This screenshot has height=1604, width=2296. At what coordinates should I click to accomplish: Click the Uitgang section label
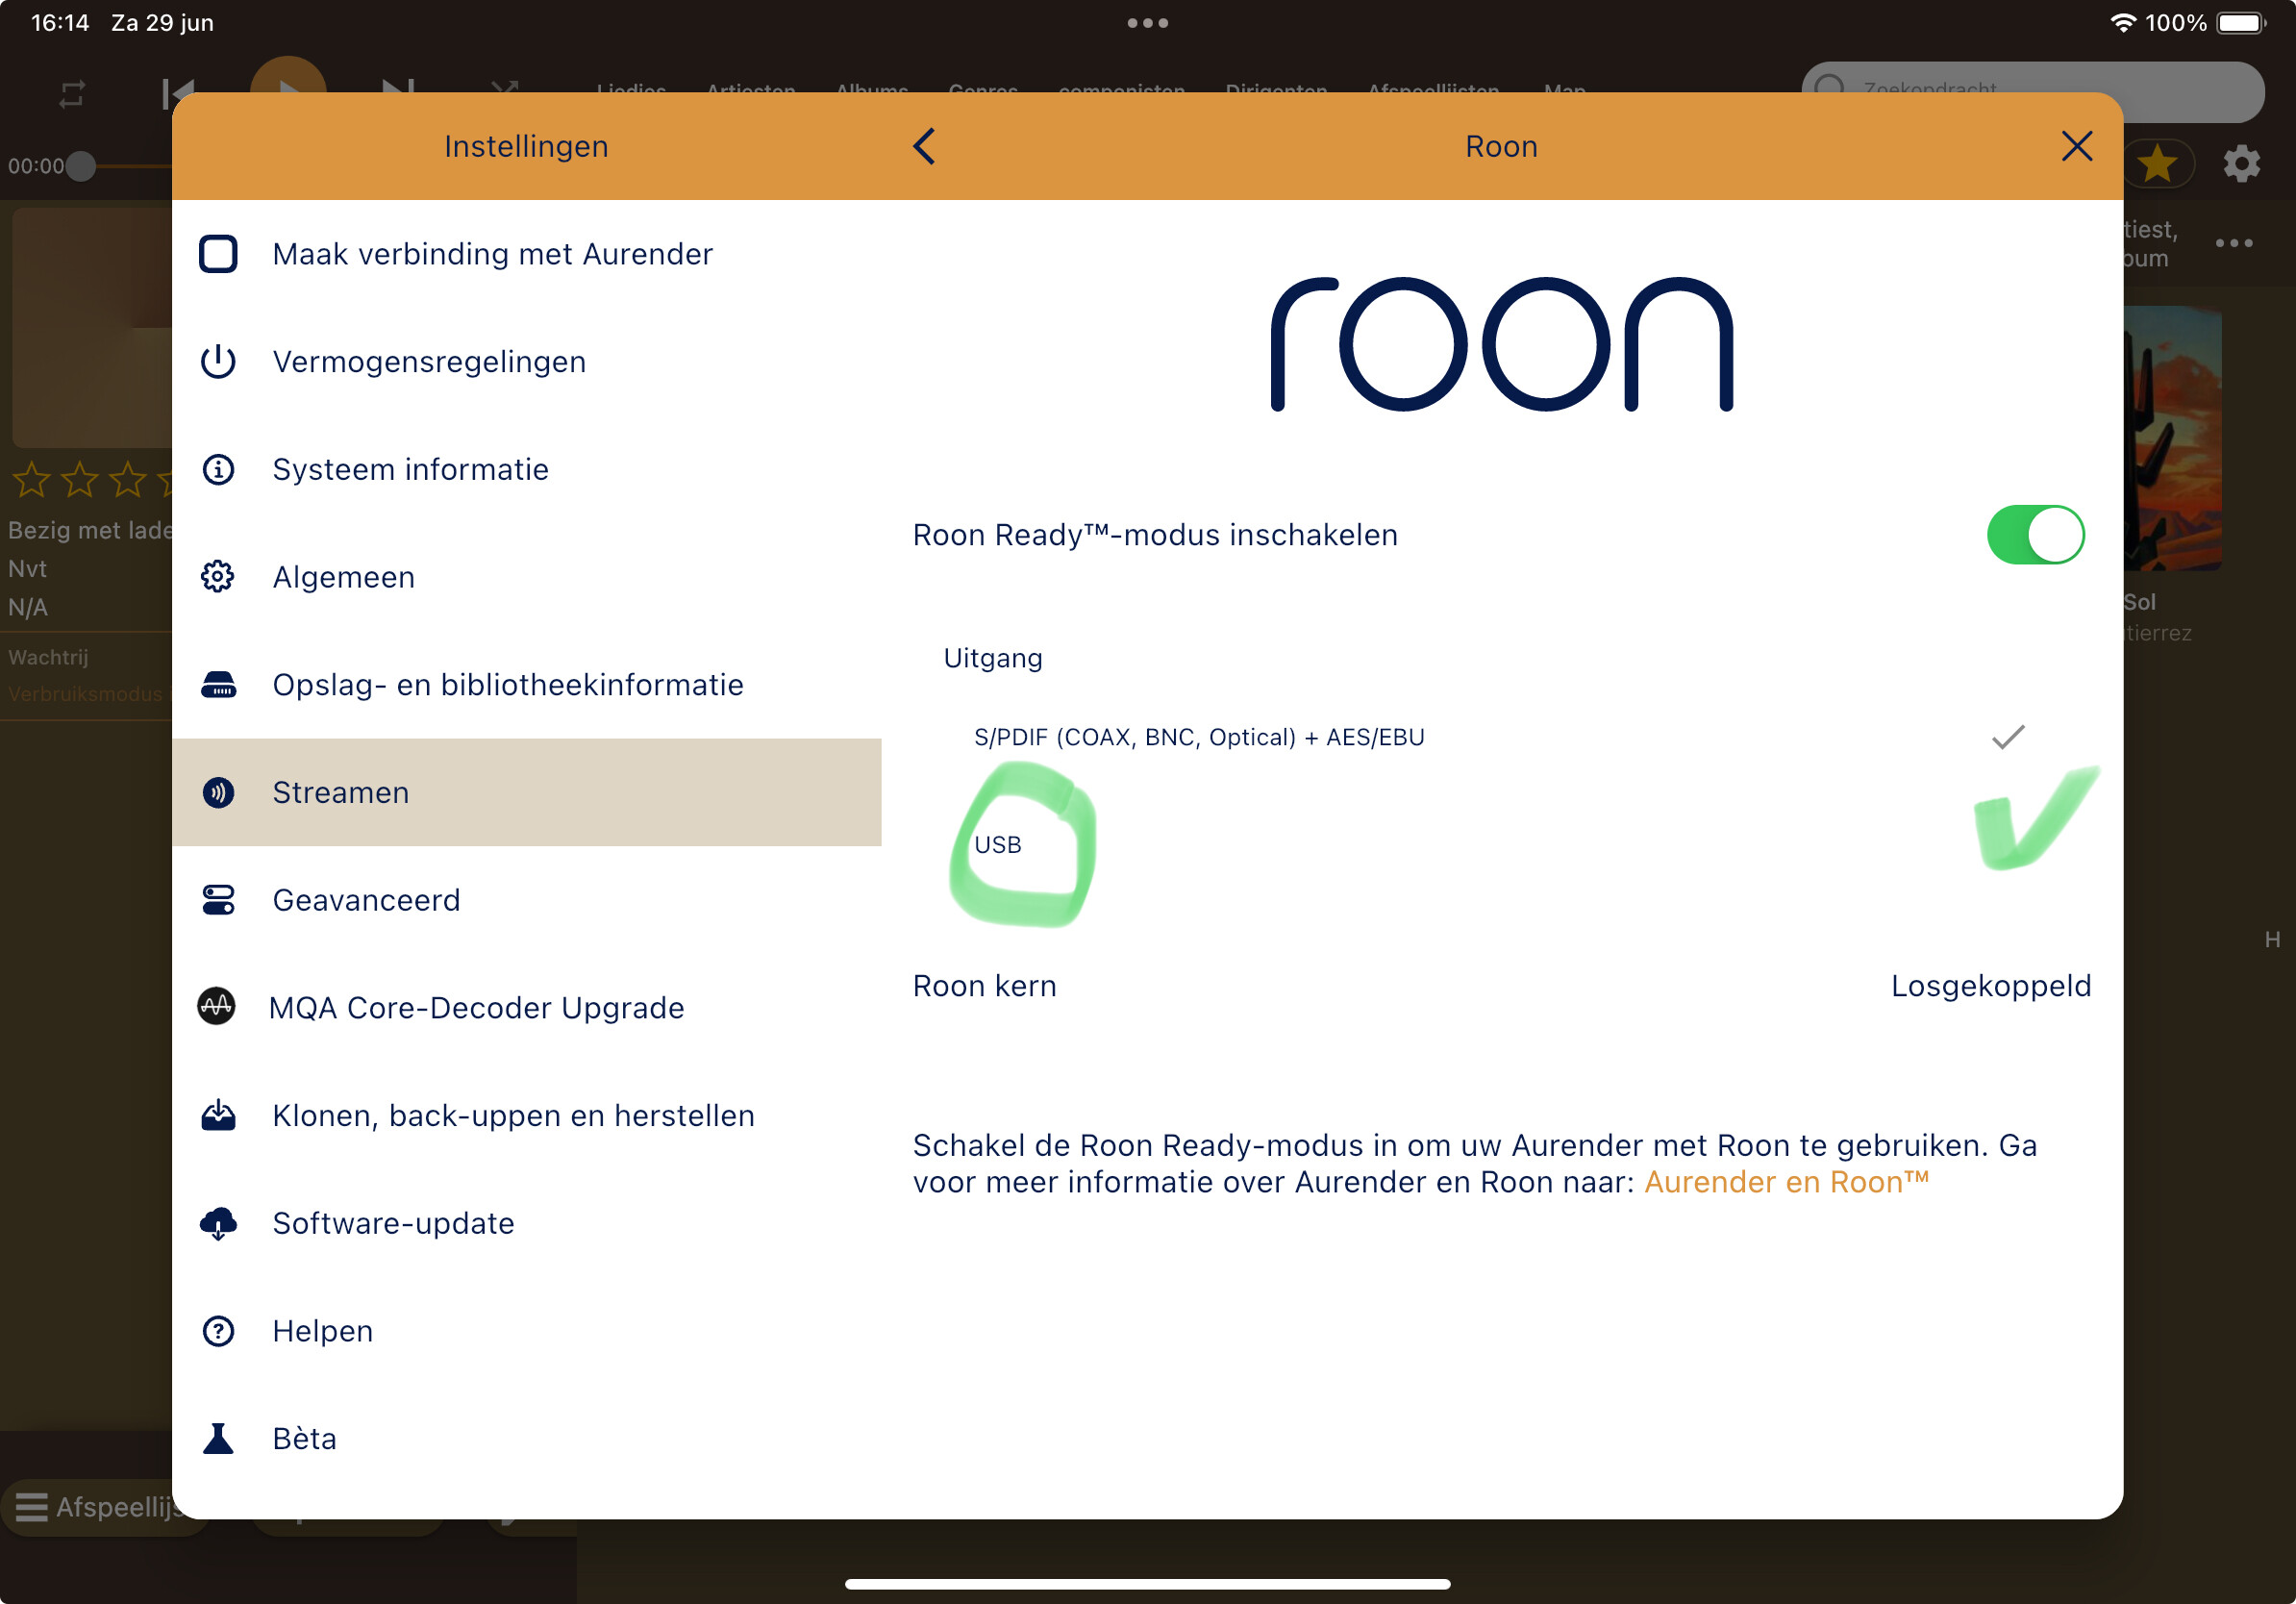[993, 658]
